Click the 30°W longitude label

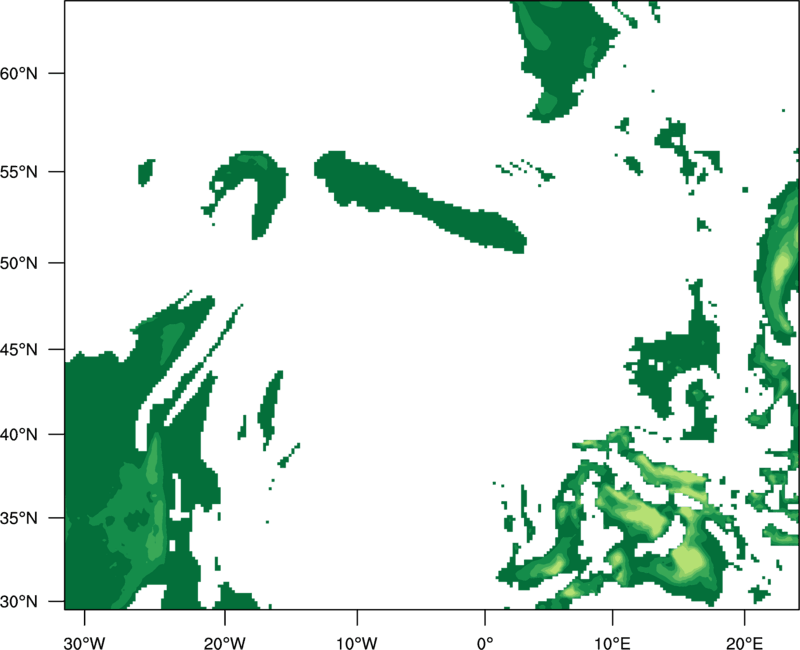point(84,643)
